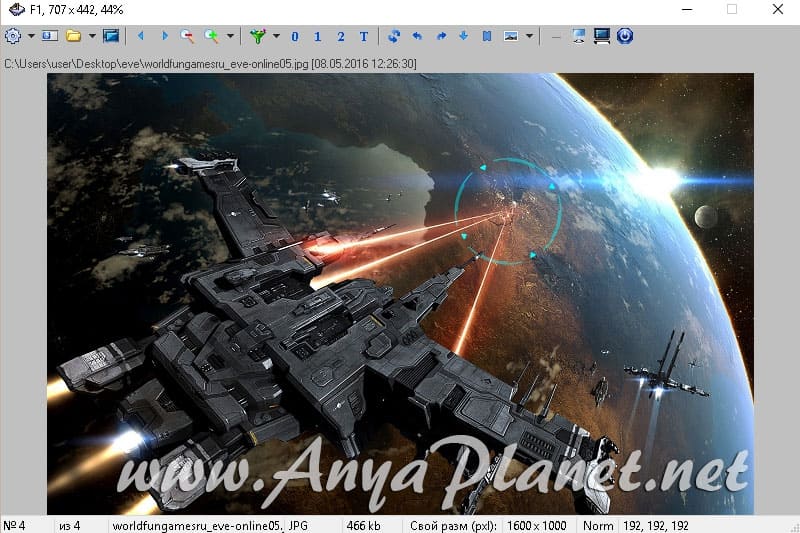800x533 pixels.
Task: Minimize the viewer window
Action: (687, 9)
